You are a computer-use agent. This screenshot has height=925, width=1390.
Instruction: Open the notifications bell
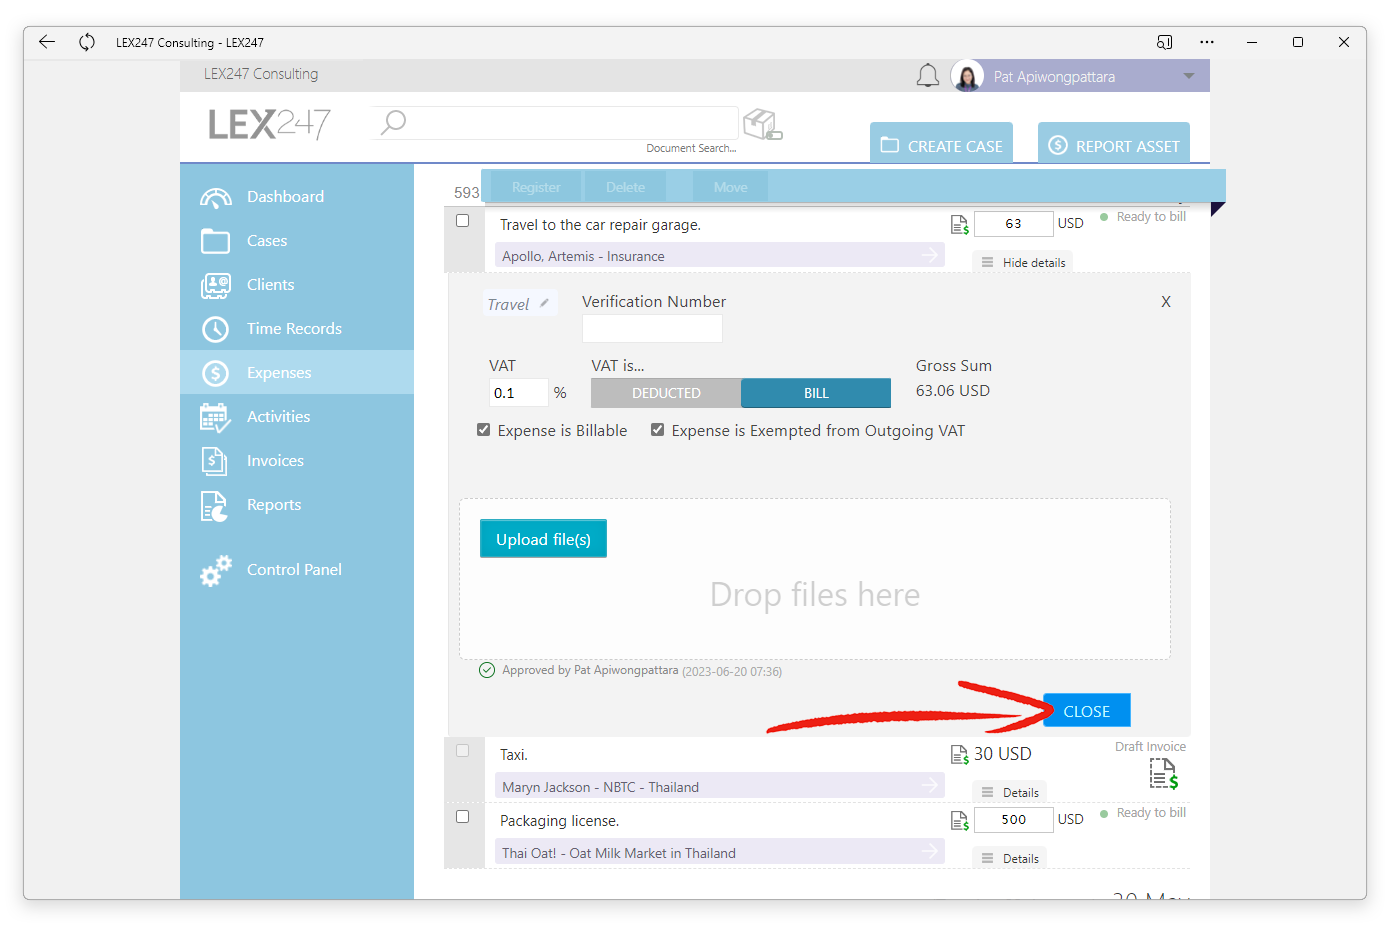pos(928,76)
